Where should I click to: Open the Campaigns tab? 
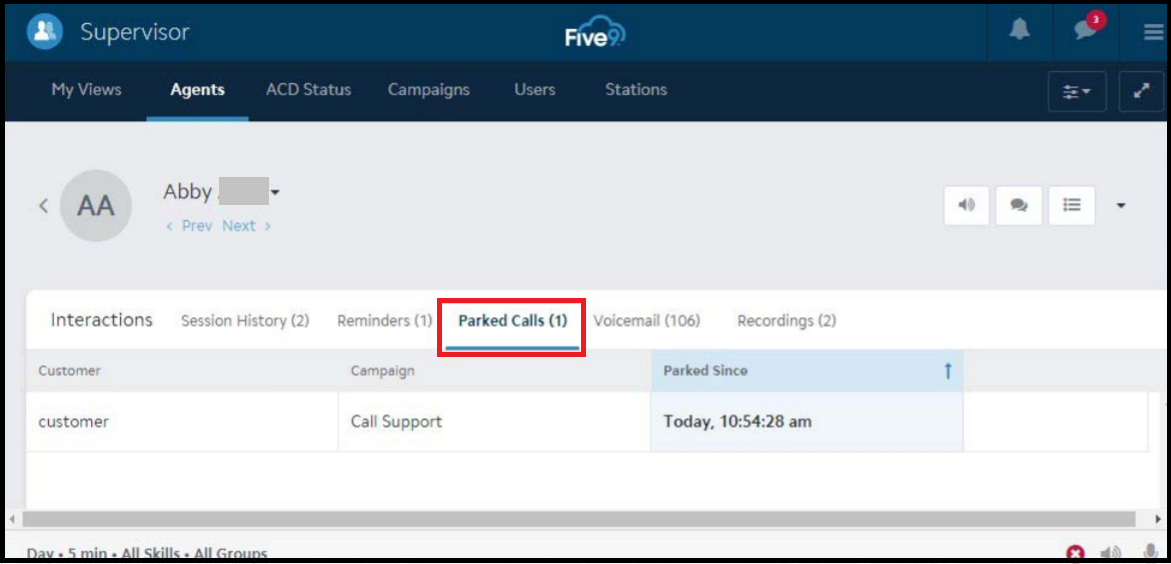(429, 90)
